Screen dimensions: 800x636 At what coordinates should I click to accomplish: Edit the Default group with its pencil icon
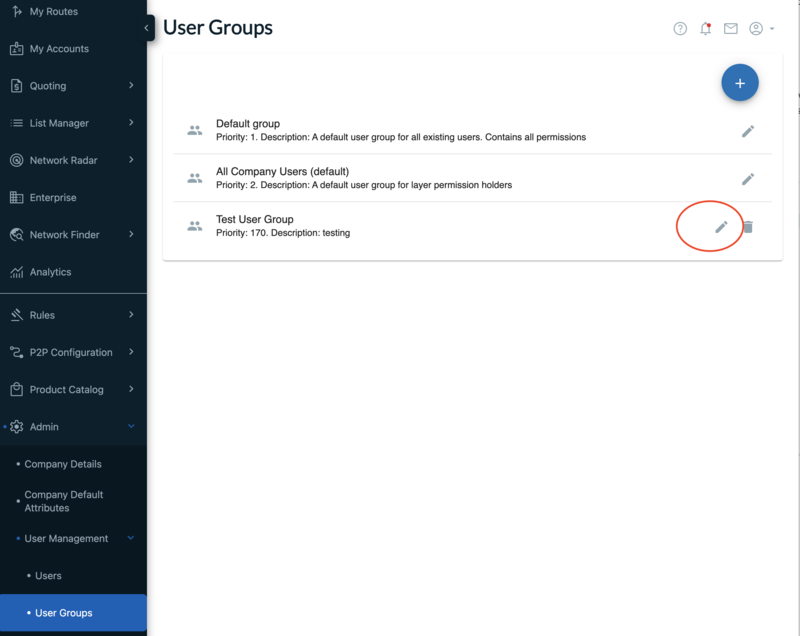point(748,131)
